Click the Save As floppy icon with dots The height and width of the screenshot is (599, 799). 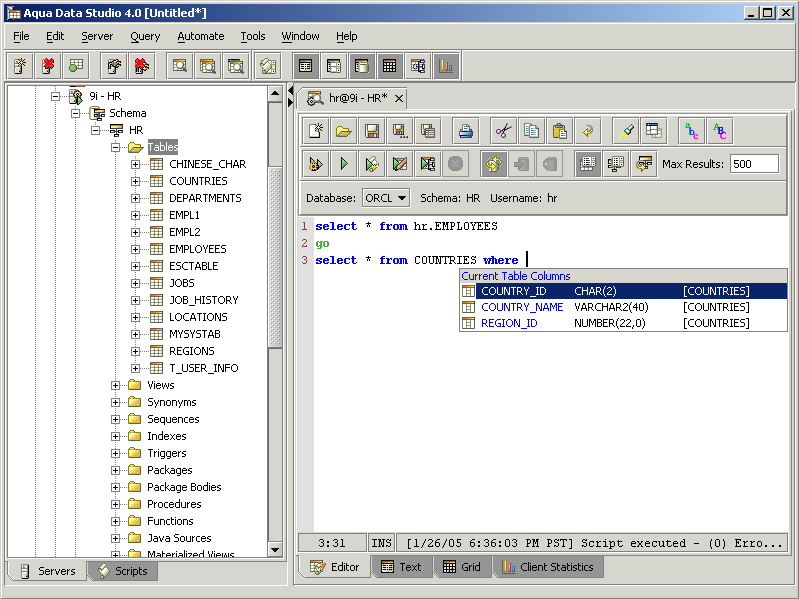400,131
